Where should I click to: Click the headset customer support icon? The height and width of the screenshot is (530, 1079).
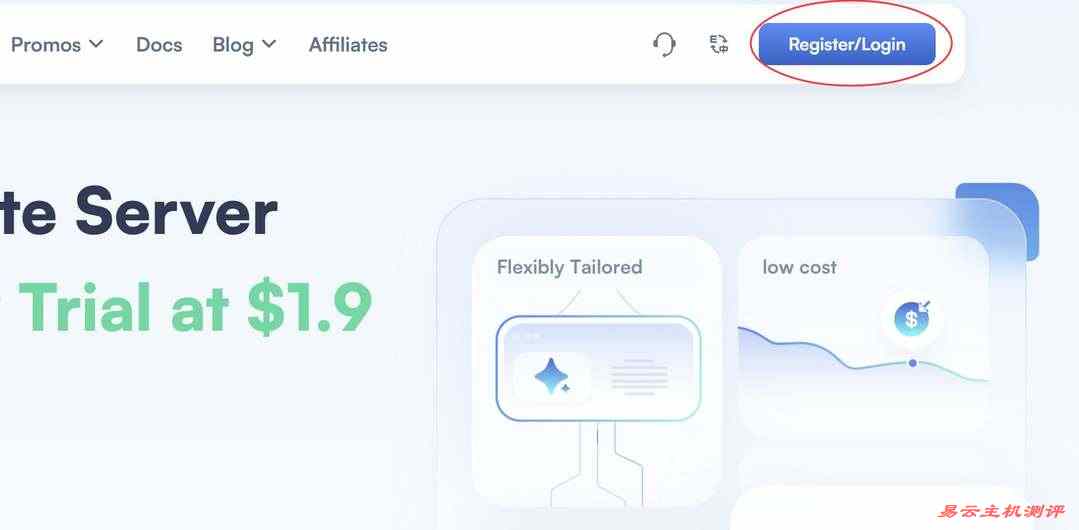coord(664,45)
